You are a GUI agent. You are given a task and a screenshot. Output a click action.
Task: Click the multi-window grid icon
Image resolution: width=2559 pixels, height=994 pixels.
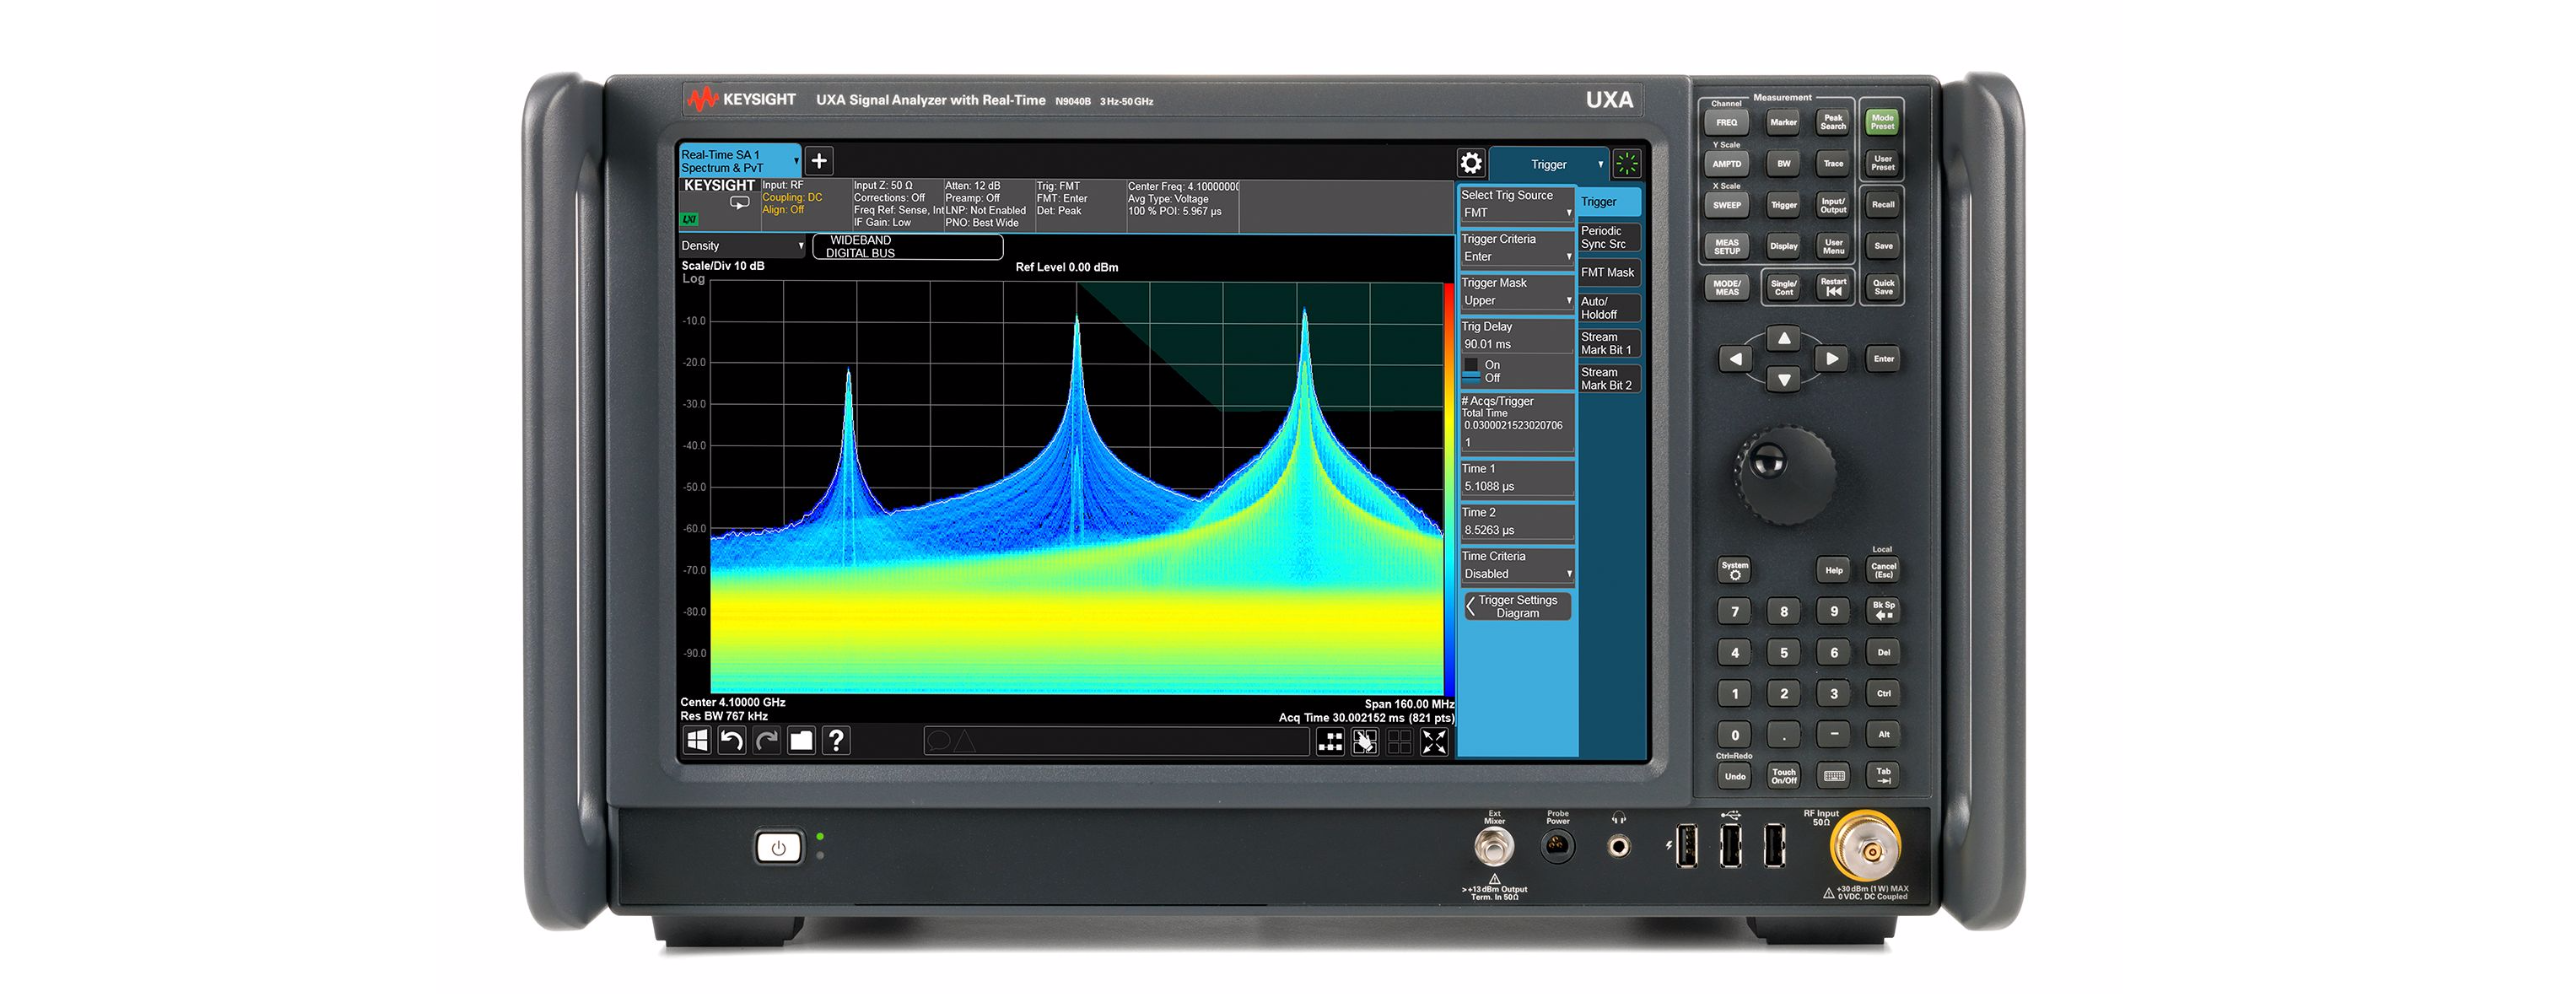pyautogui.click(x=1399, y=741)
